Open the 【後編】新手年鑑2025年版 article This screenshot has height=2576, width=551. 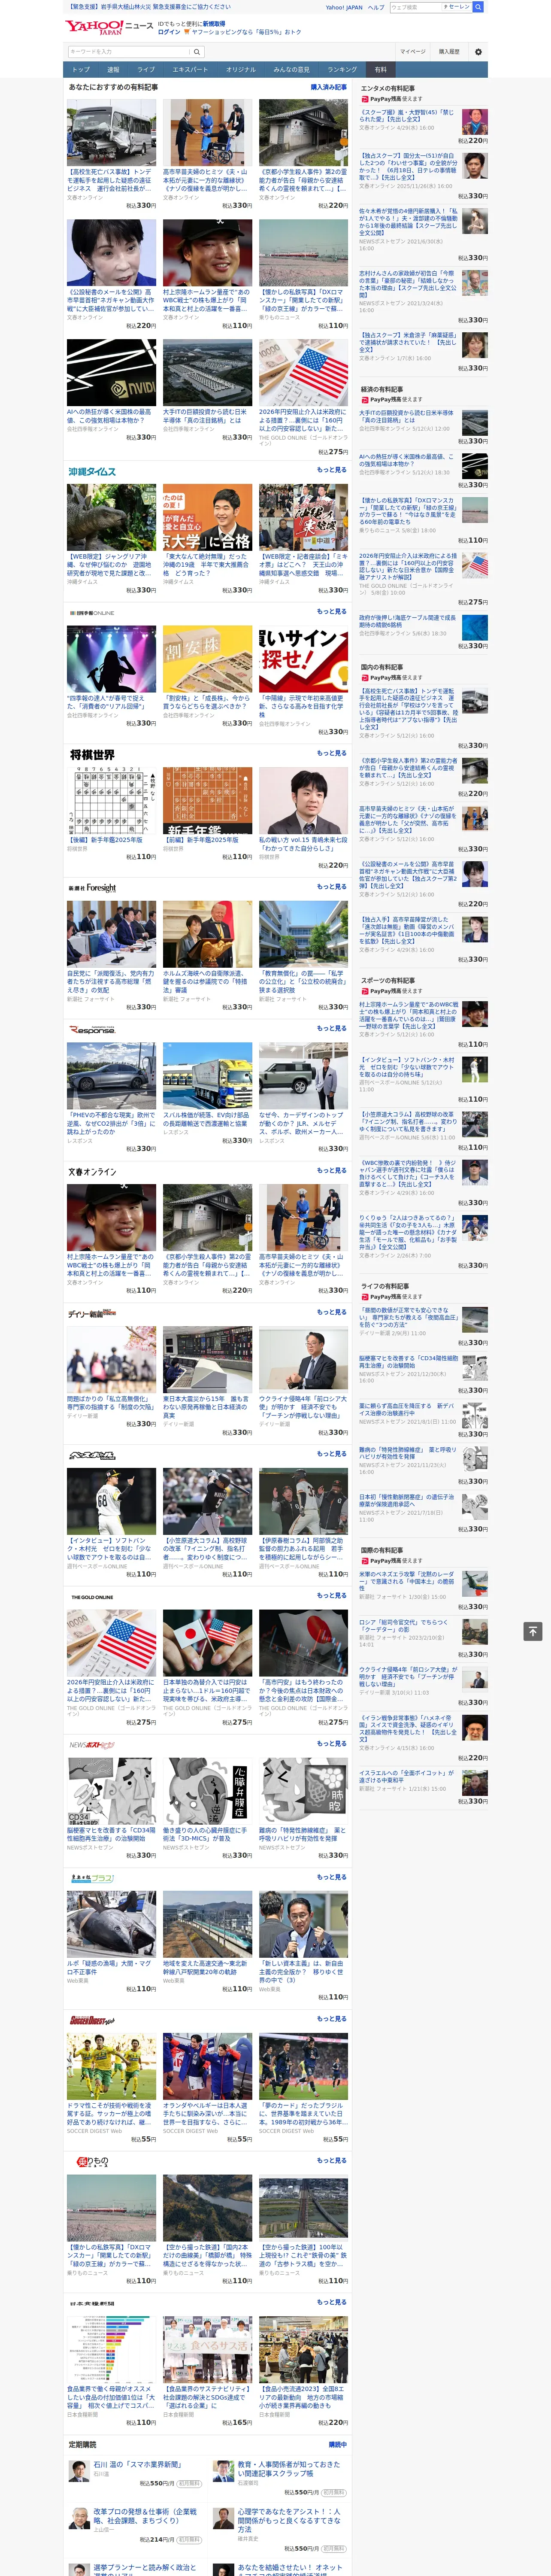tap(105, 840)
